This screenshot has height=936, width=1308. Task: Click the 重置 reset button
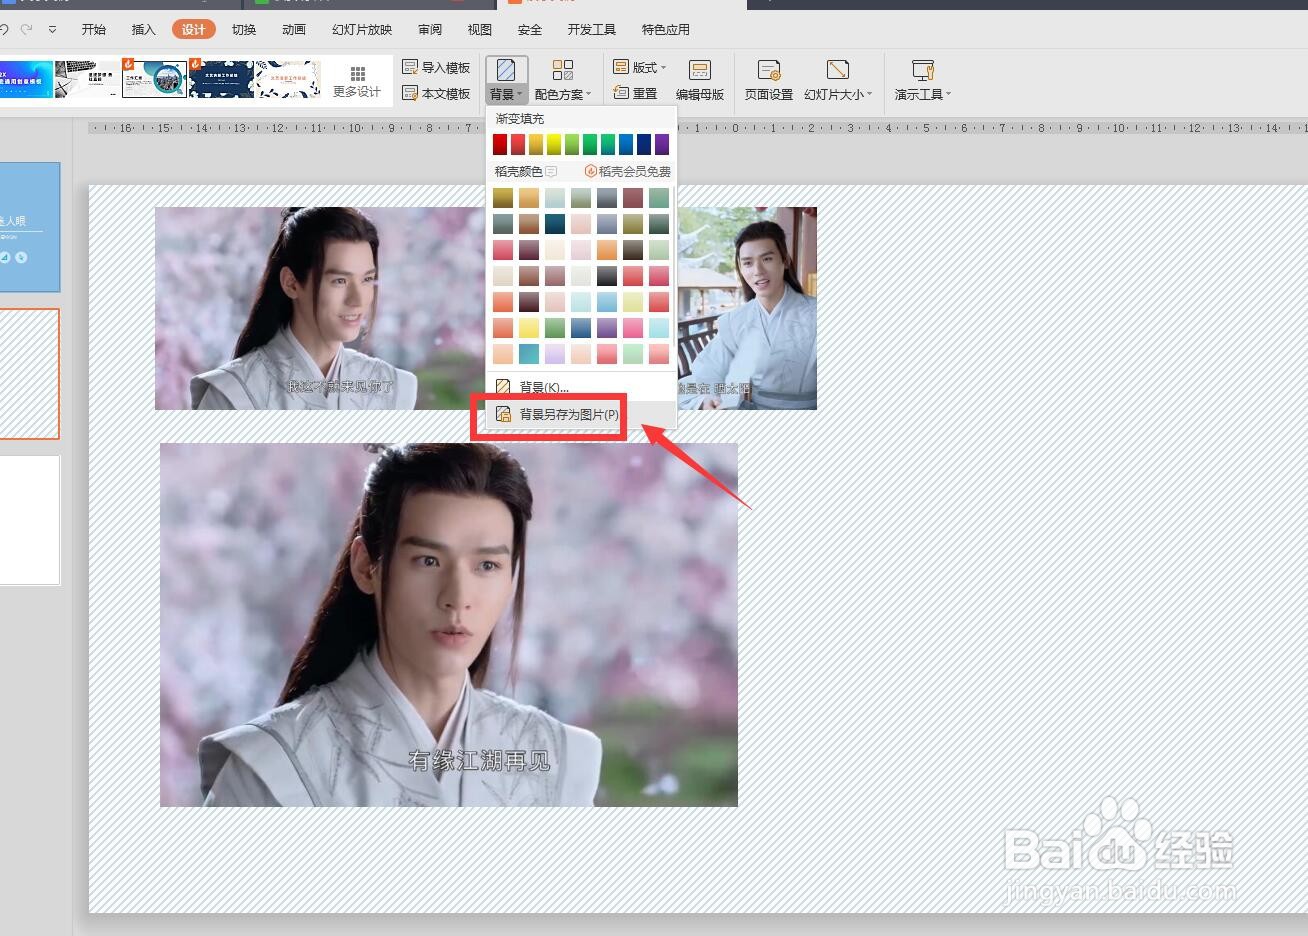(635, 93)
